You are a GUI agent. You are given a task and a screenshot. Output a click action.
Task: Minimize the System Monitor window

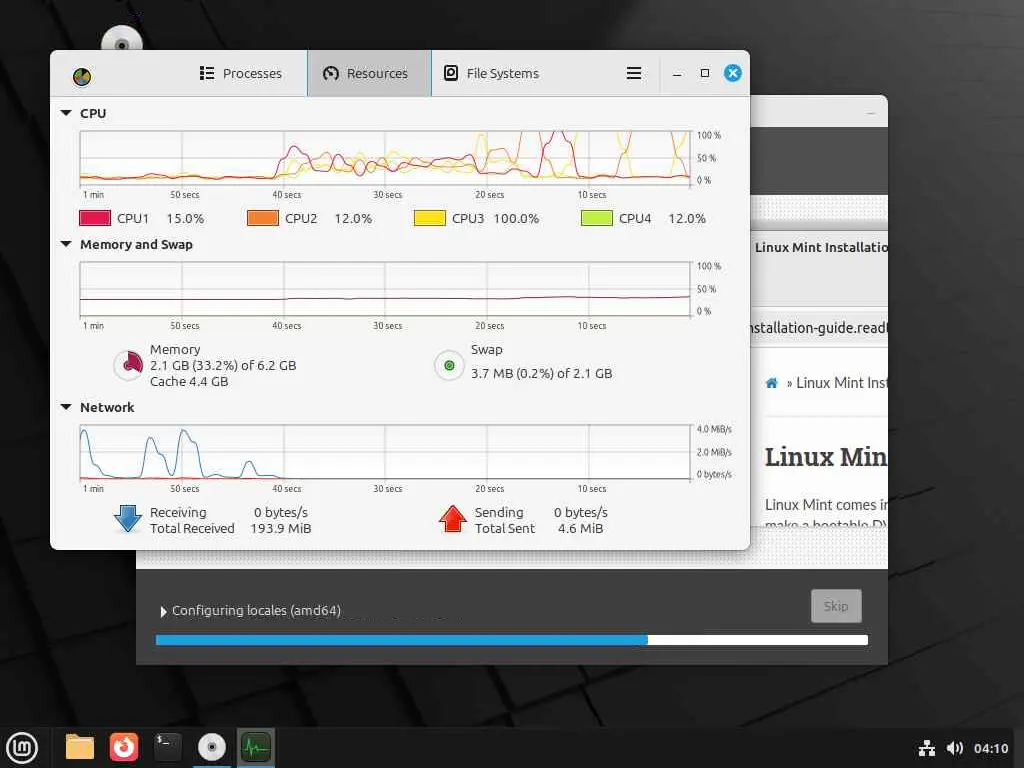[x=677, y=74]
